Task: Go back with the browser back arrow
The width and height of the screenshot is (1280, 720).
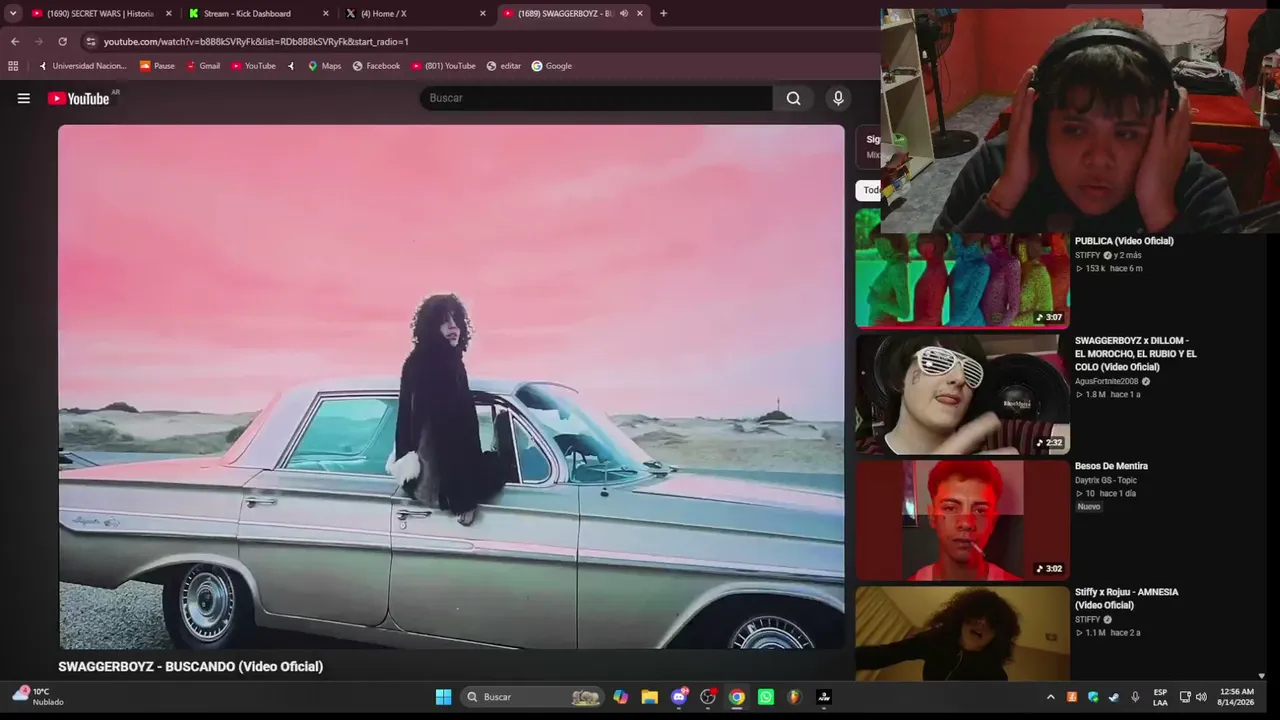Action: pyautogui.click(x=15, y=42)
